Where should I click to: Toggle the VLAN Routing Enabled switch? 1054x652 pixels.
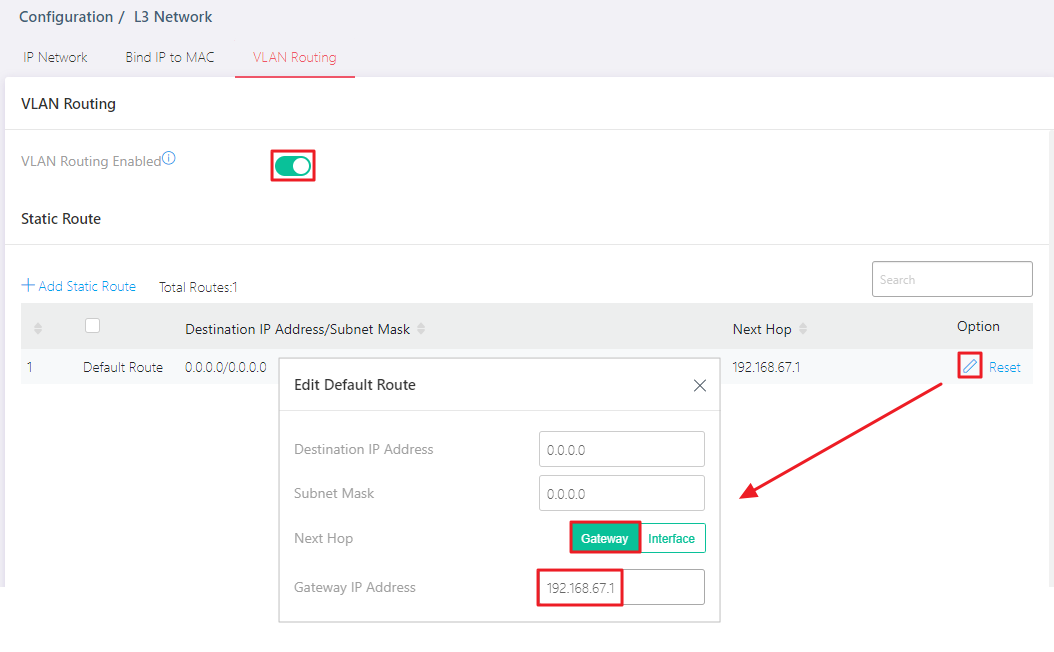point(293,165)
